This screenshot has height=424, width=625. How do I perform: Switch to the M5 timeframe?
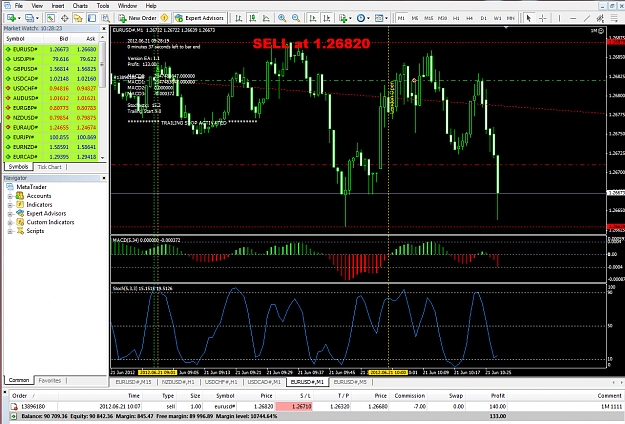(415, 18)
